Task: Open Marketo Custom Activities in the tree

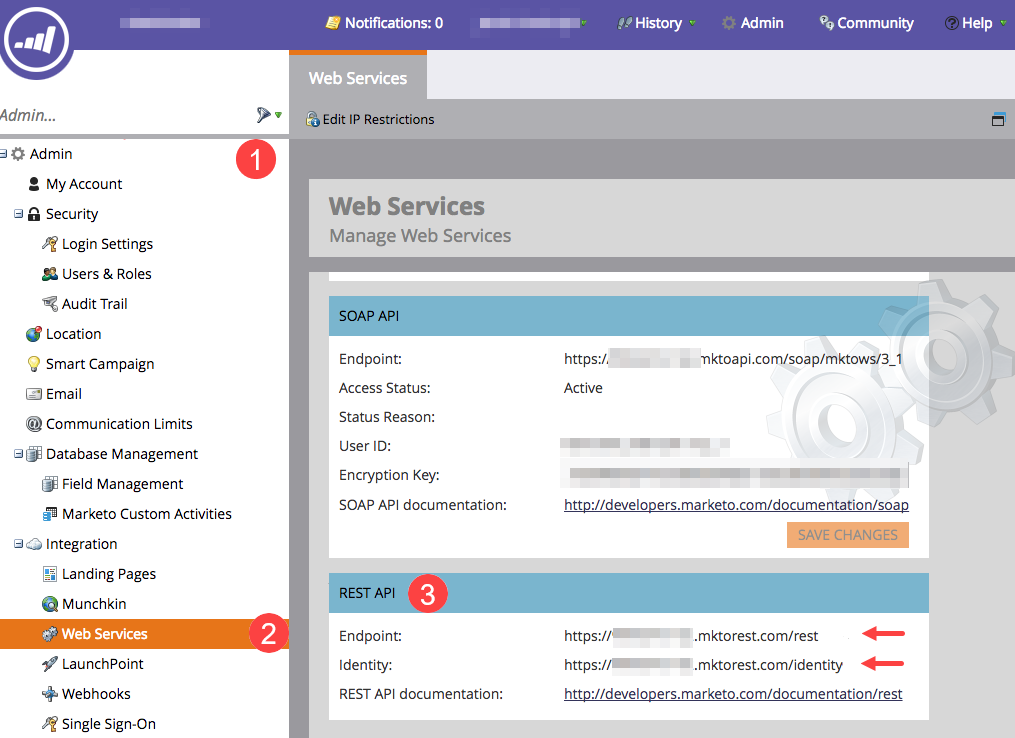Action: coord(147,514)
